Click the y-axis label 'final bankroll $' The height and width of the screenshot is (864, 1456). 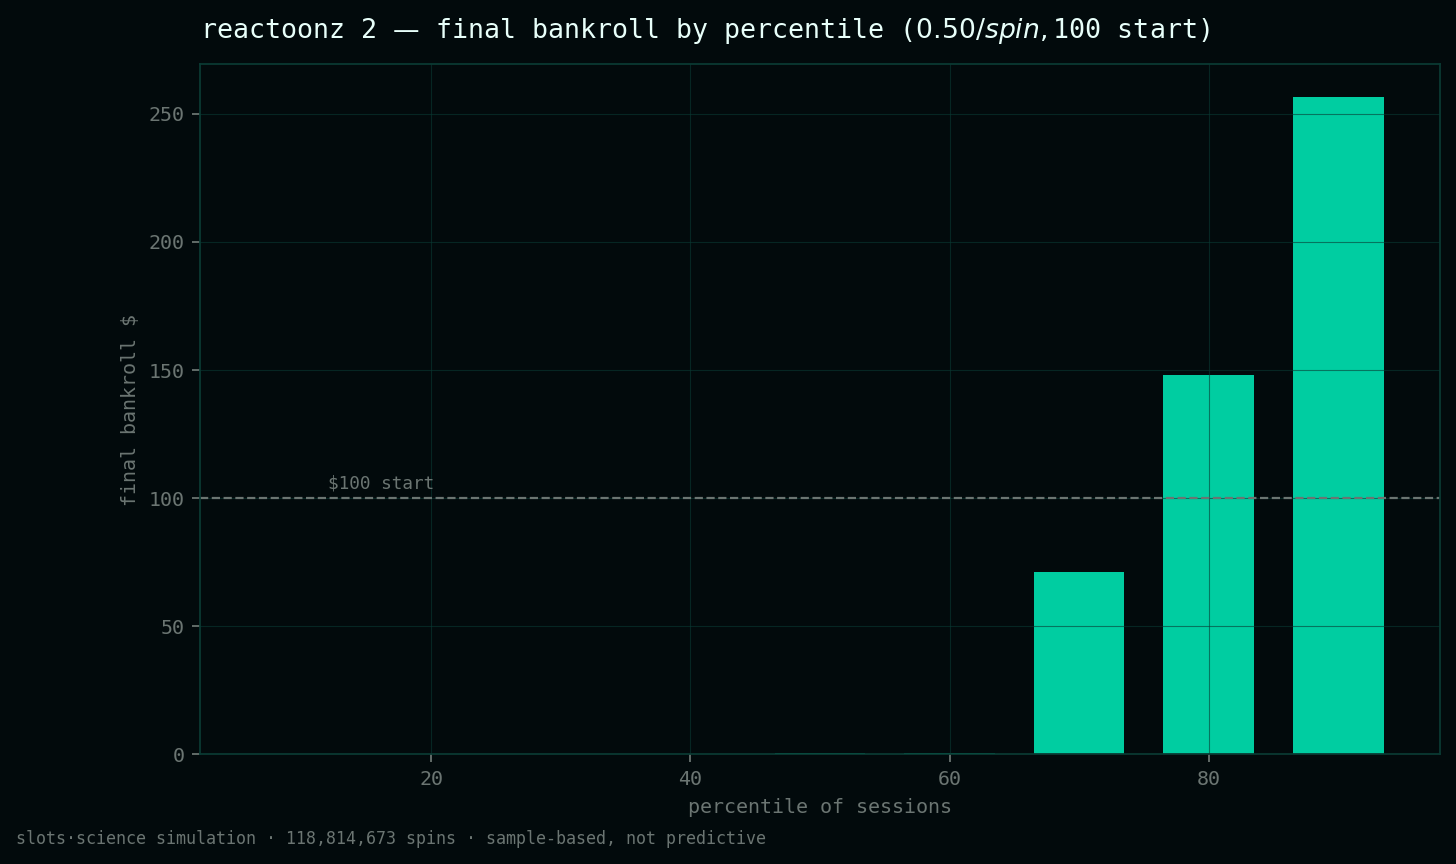coord(128,409)
